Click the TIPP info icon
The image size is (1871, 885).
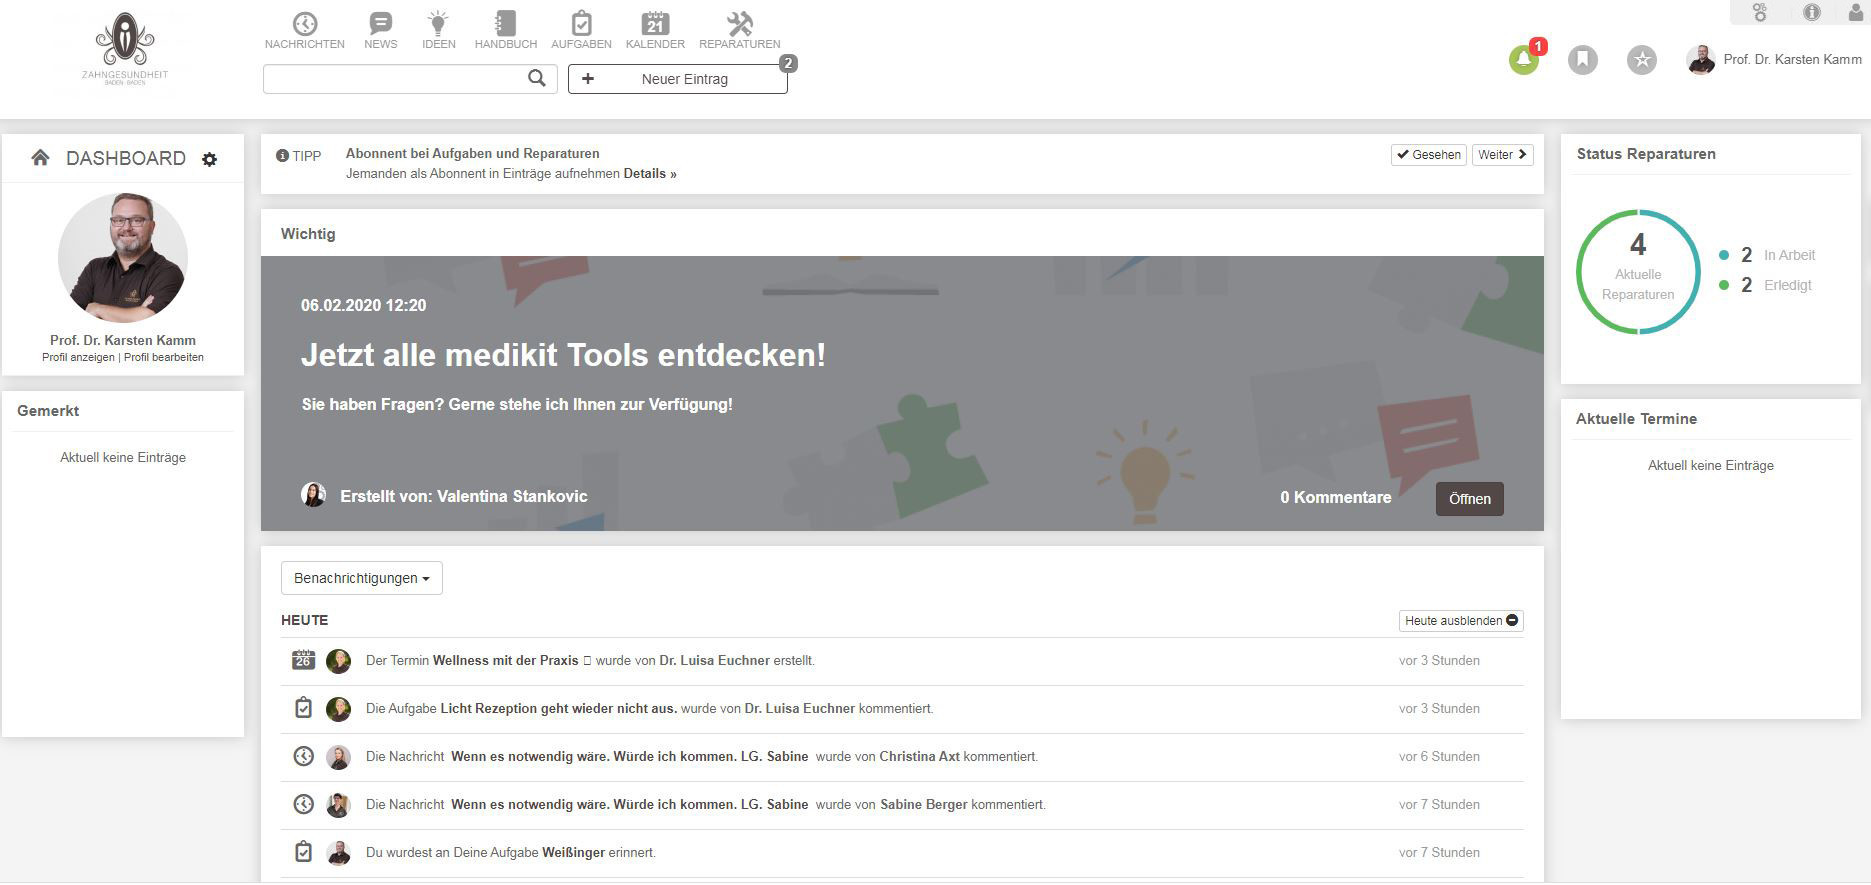pos(282,156)
